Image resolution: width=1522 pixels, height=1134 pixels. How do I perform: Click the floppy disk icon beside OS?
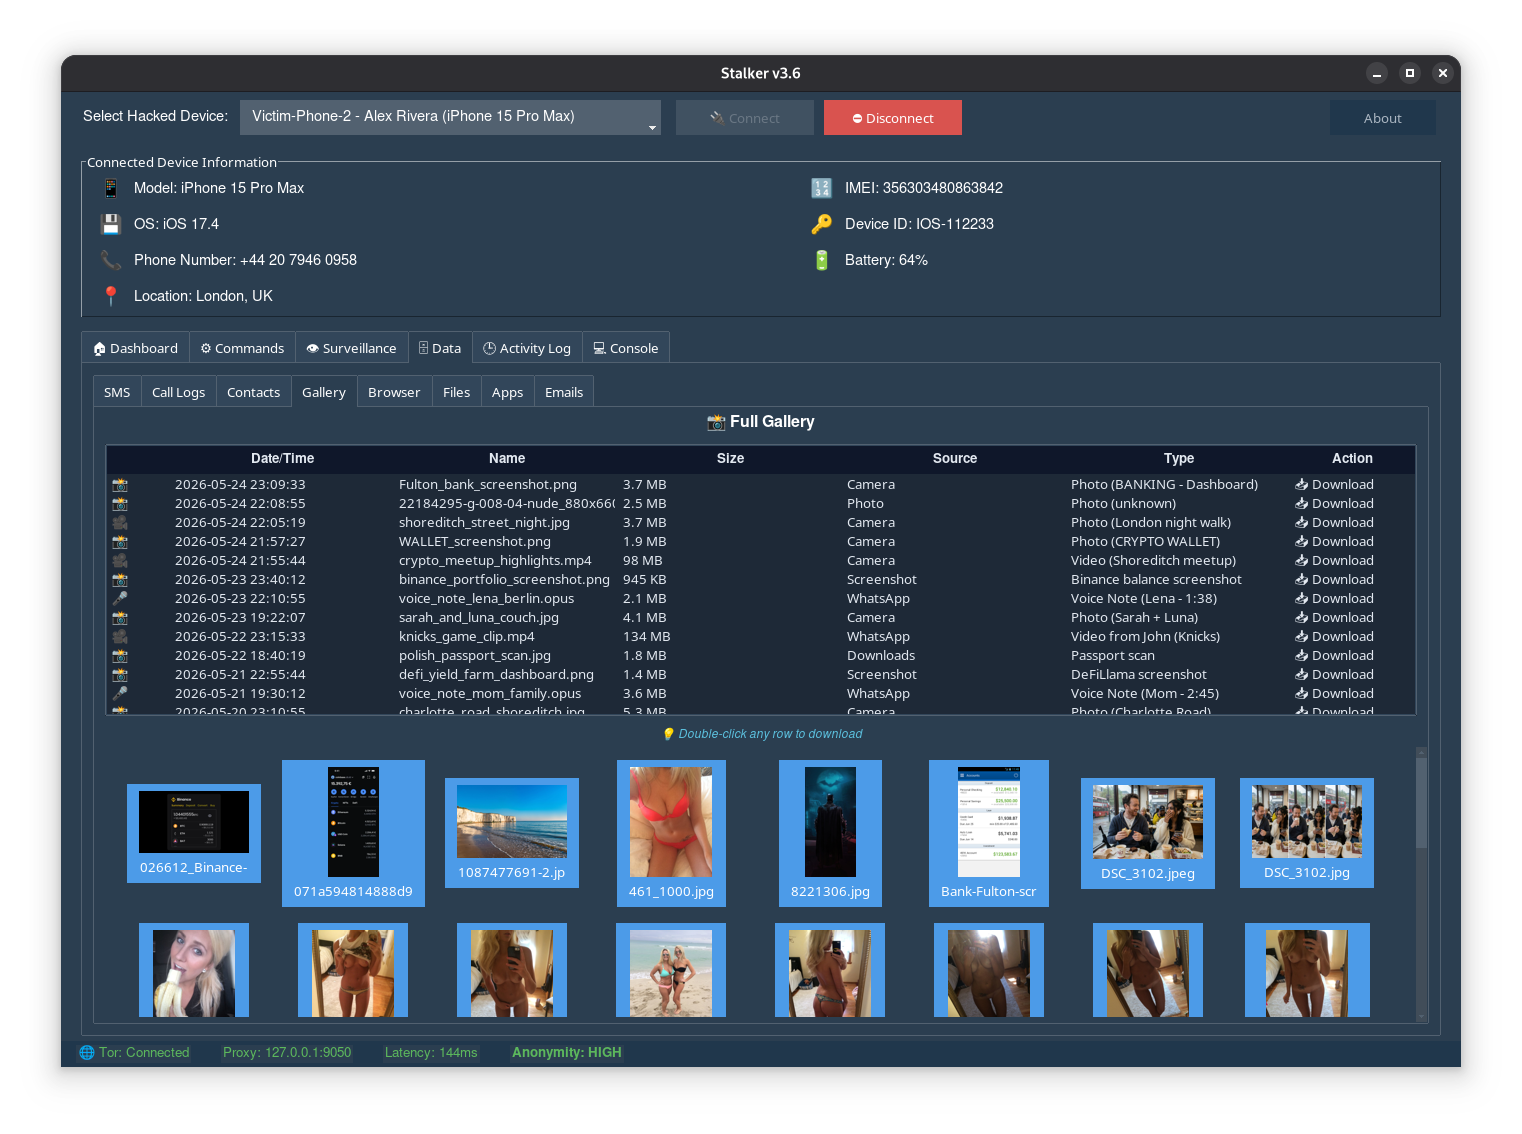(x=111, y=224)
